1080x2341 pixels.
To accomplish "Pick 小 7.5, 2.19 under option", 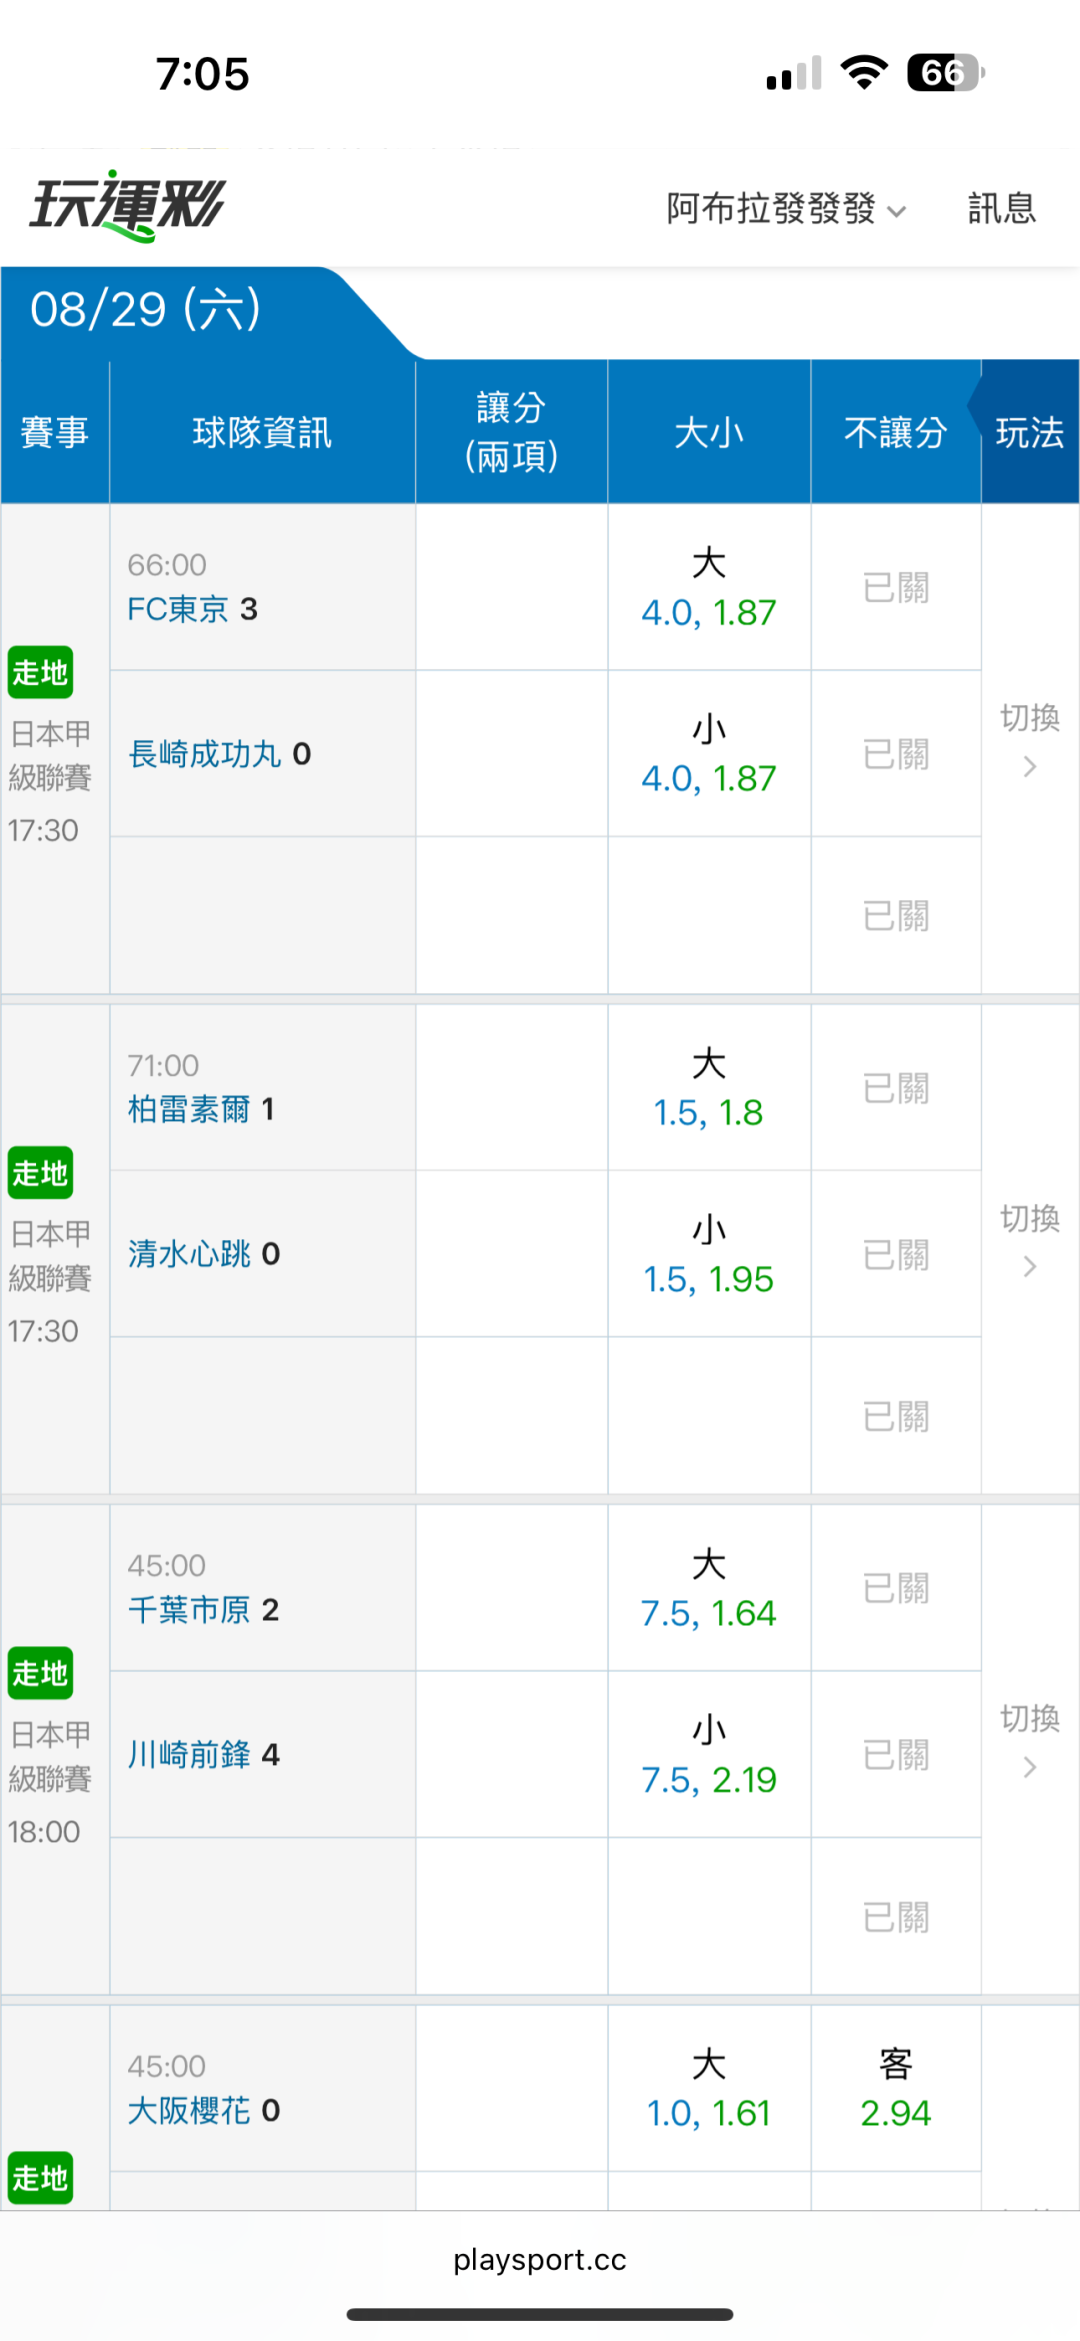I will tap(709, 1755).
